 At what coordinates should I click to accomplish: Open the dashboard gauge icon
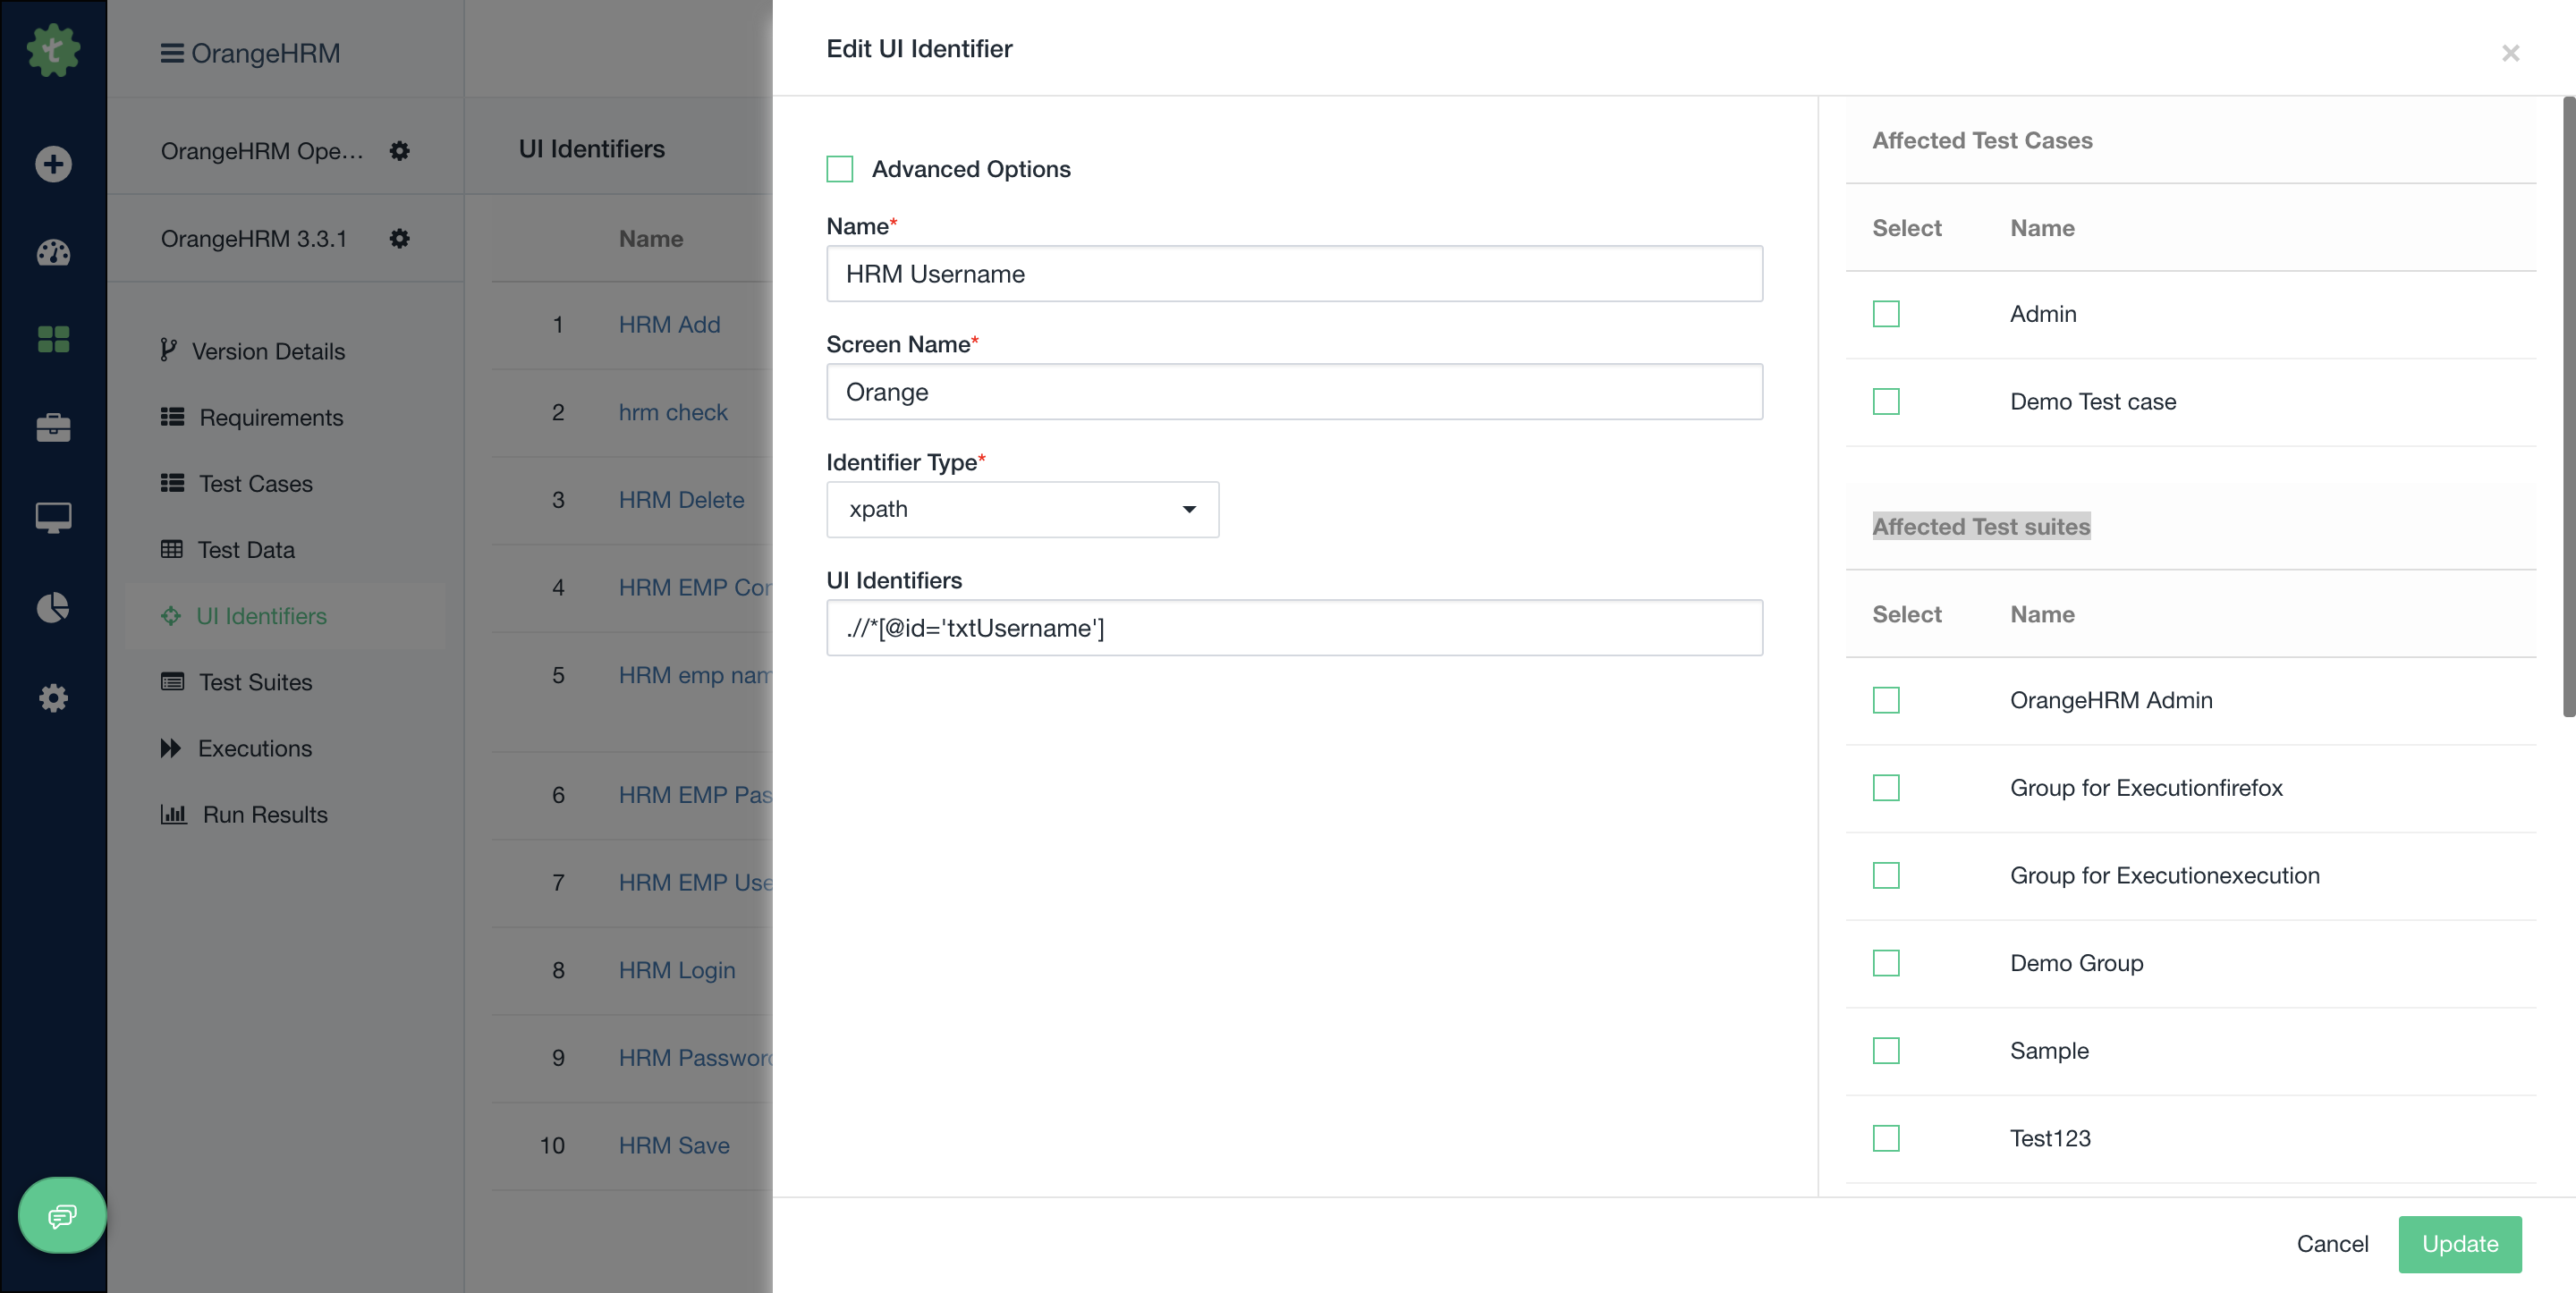[53, 253]
